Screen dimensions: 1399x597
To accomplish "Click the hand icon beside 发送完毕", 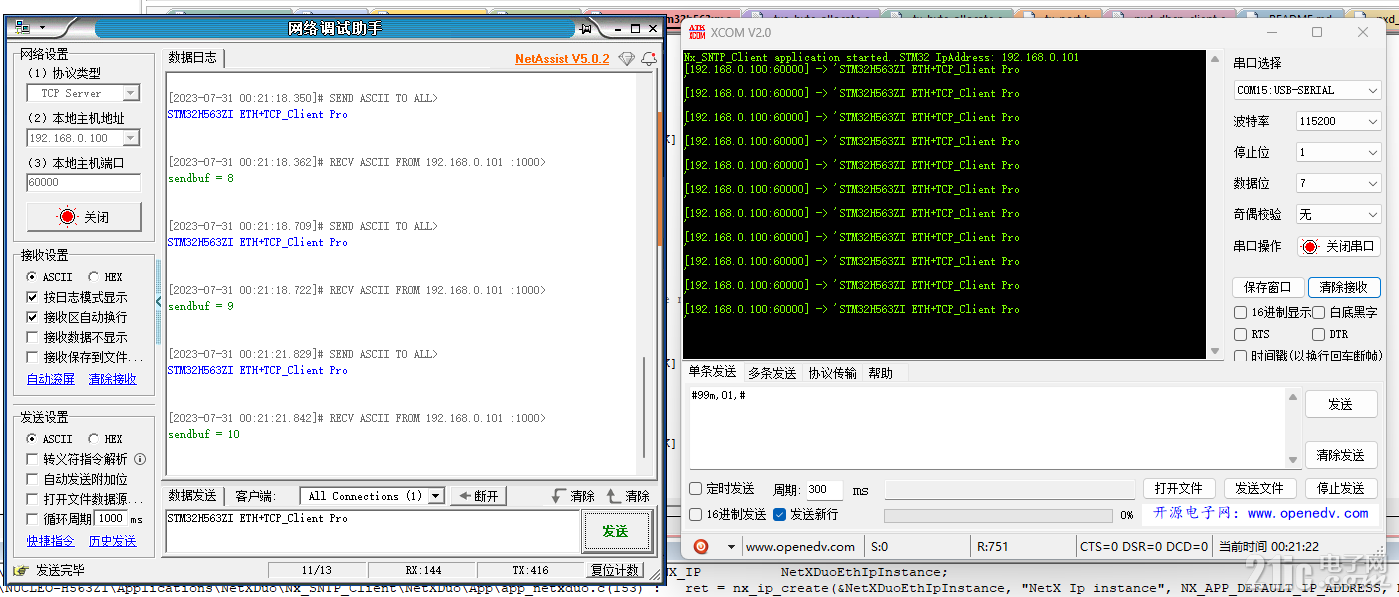I will [20, 570].
